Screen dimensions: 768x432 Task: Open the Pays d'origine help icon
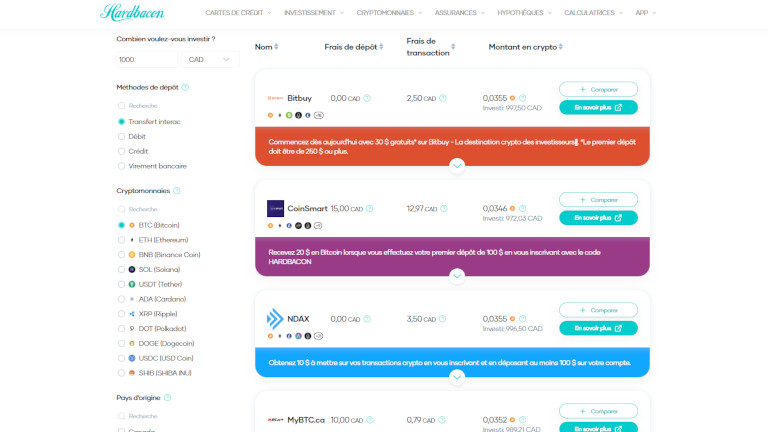point(168,398)
